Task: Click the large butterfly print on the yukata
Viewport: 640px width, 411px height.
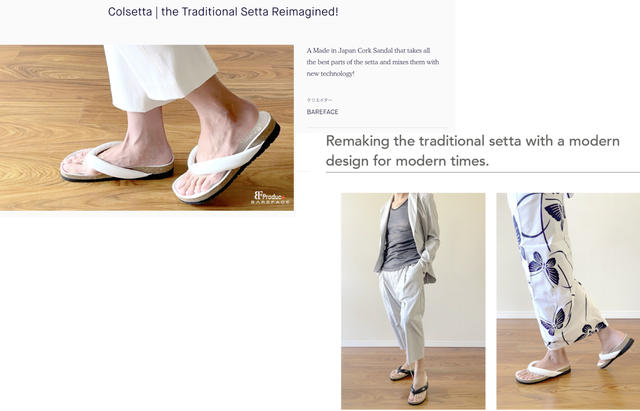Action: (x=545, y=267)
